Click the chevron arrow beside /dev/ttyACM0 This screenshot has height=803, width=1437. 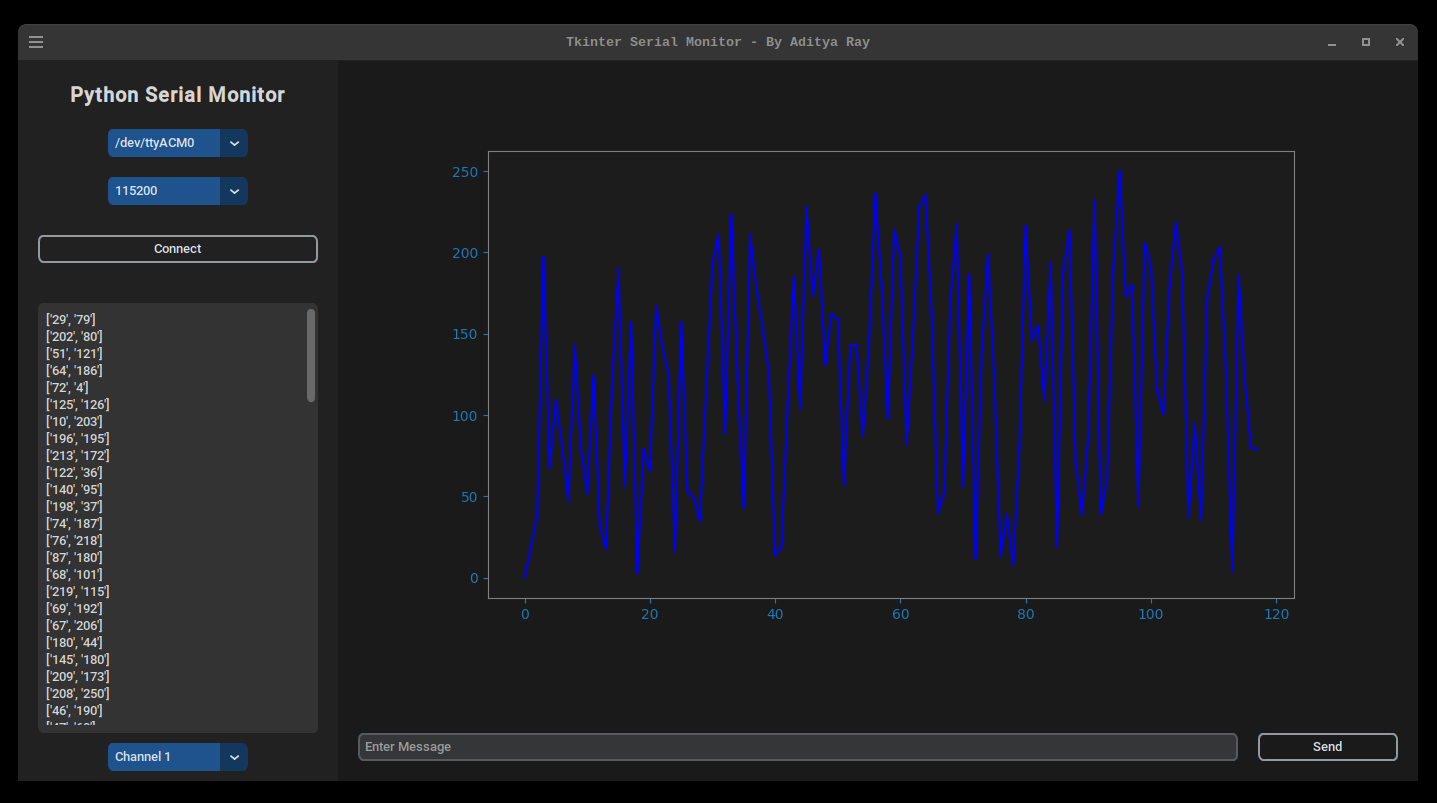[x=234, y=143]
